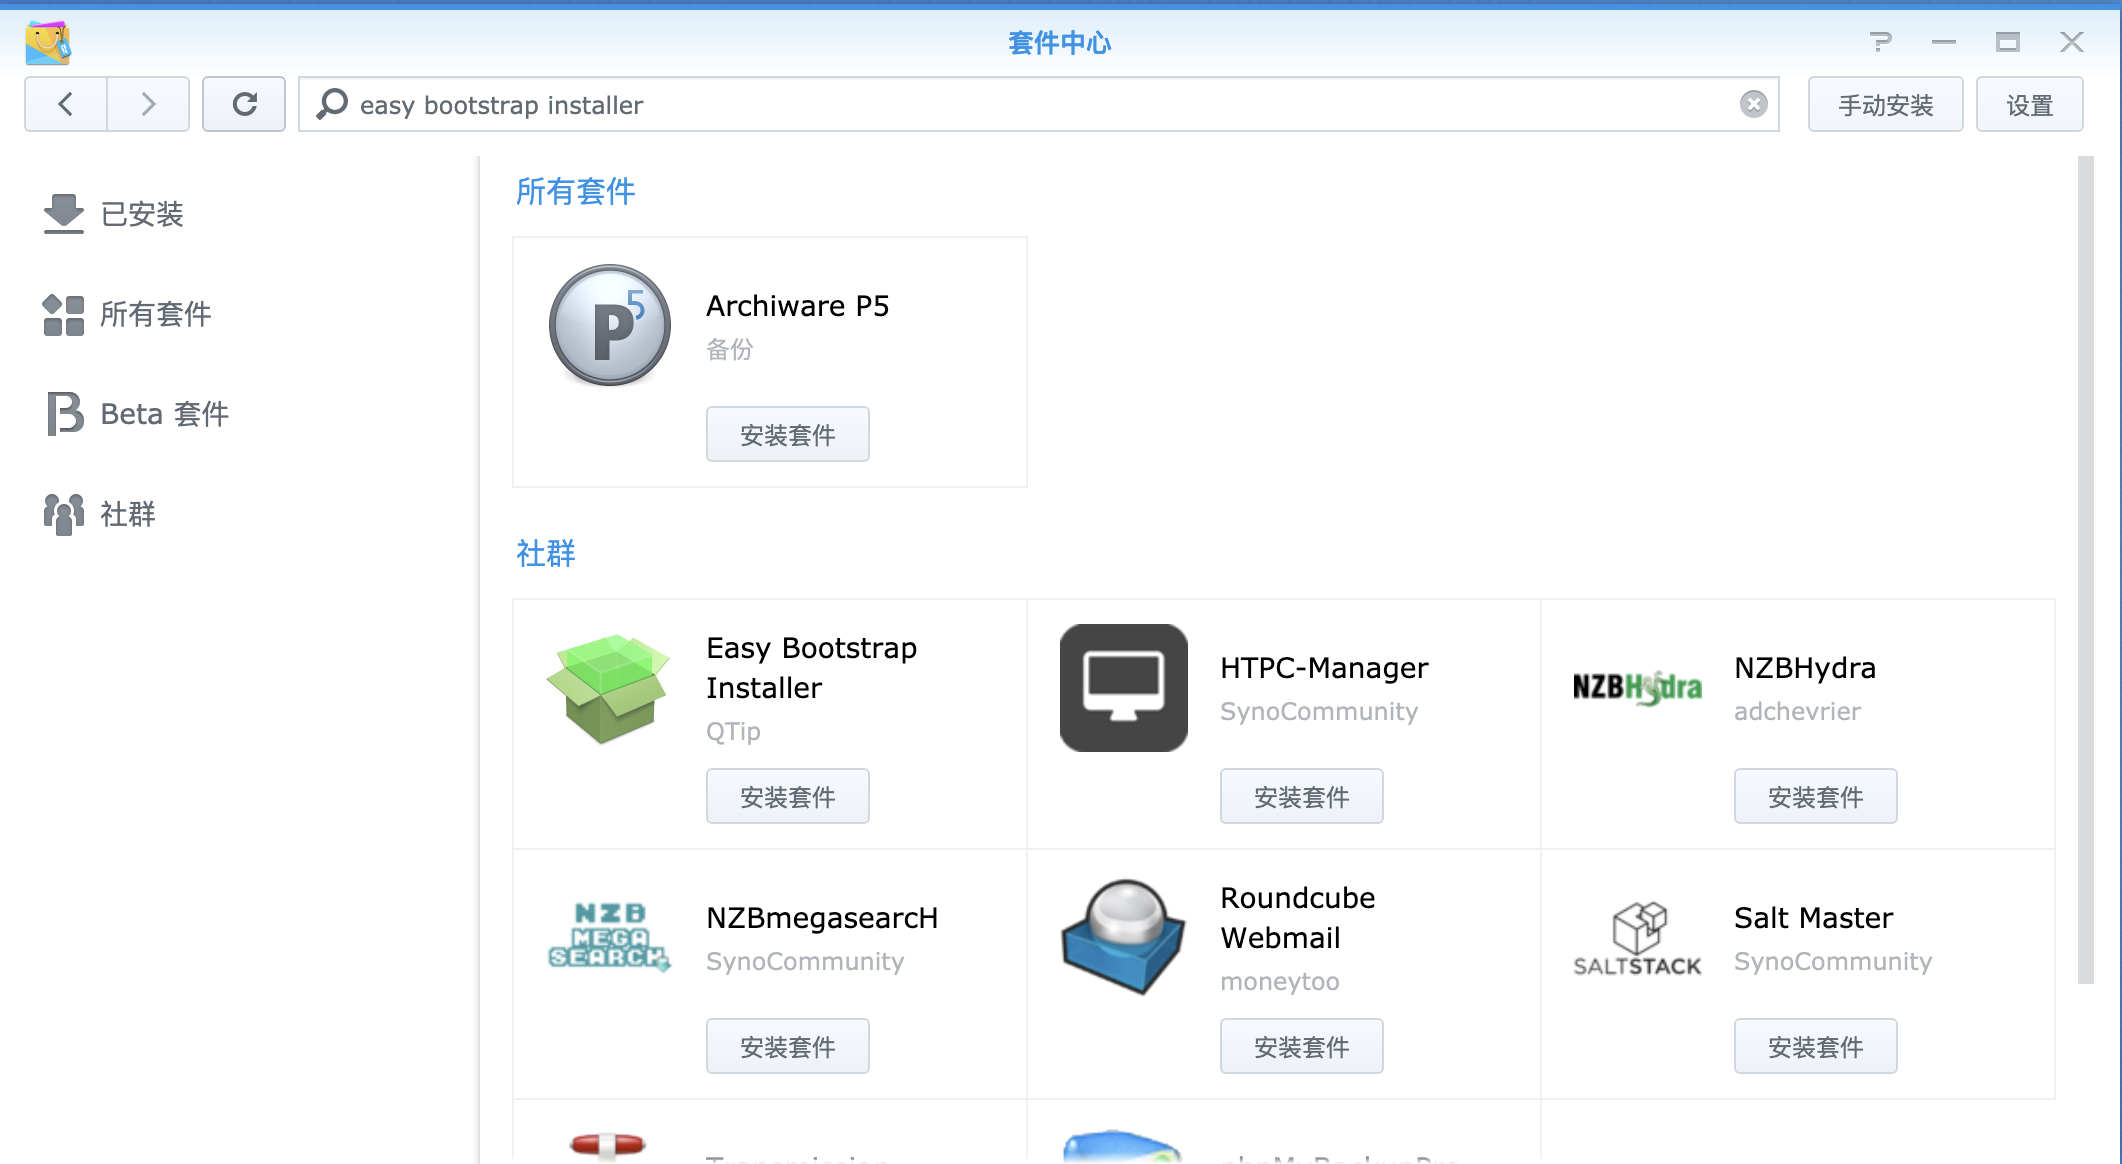The width and height of the screenshot is (2122, 1164).
Task: Install Easy Bootstrap Installer package
Action: click(787, 796)
